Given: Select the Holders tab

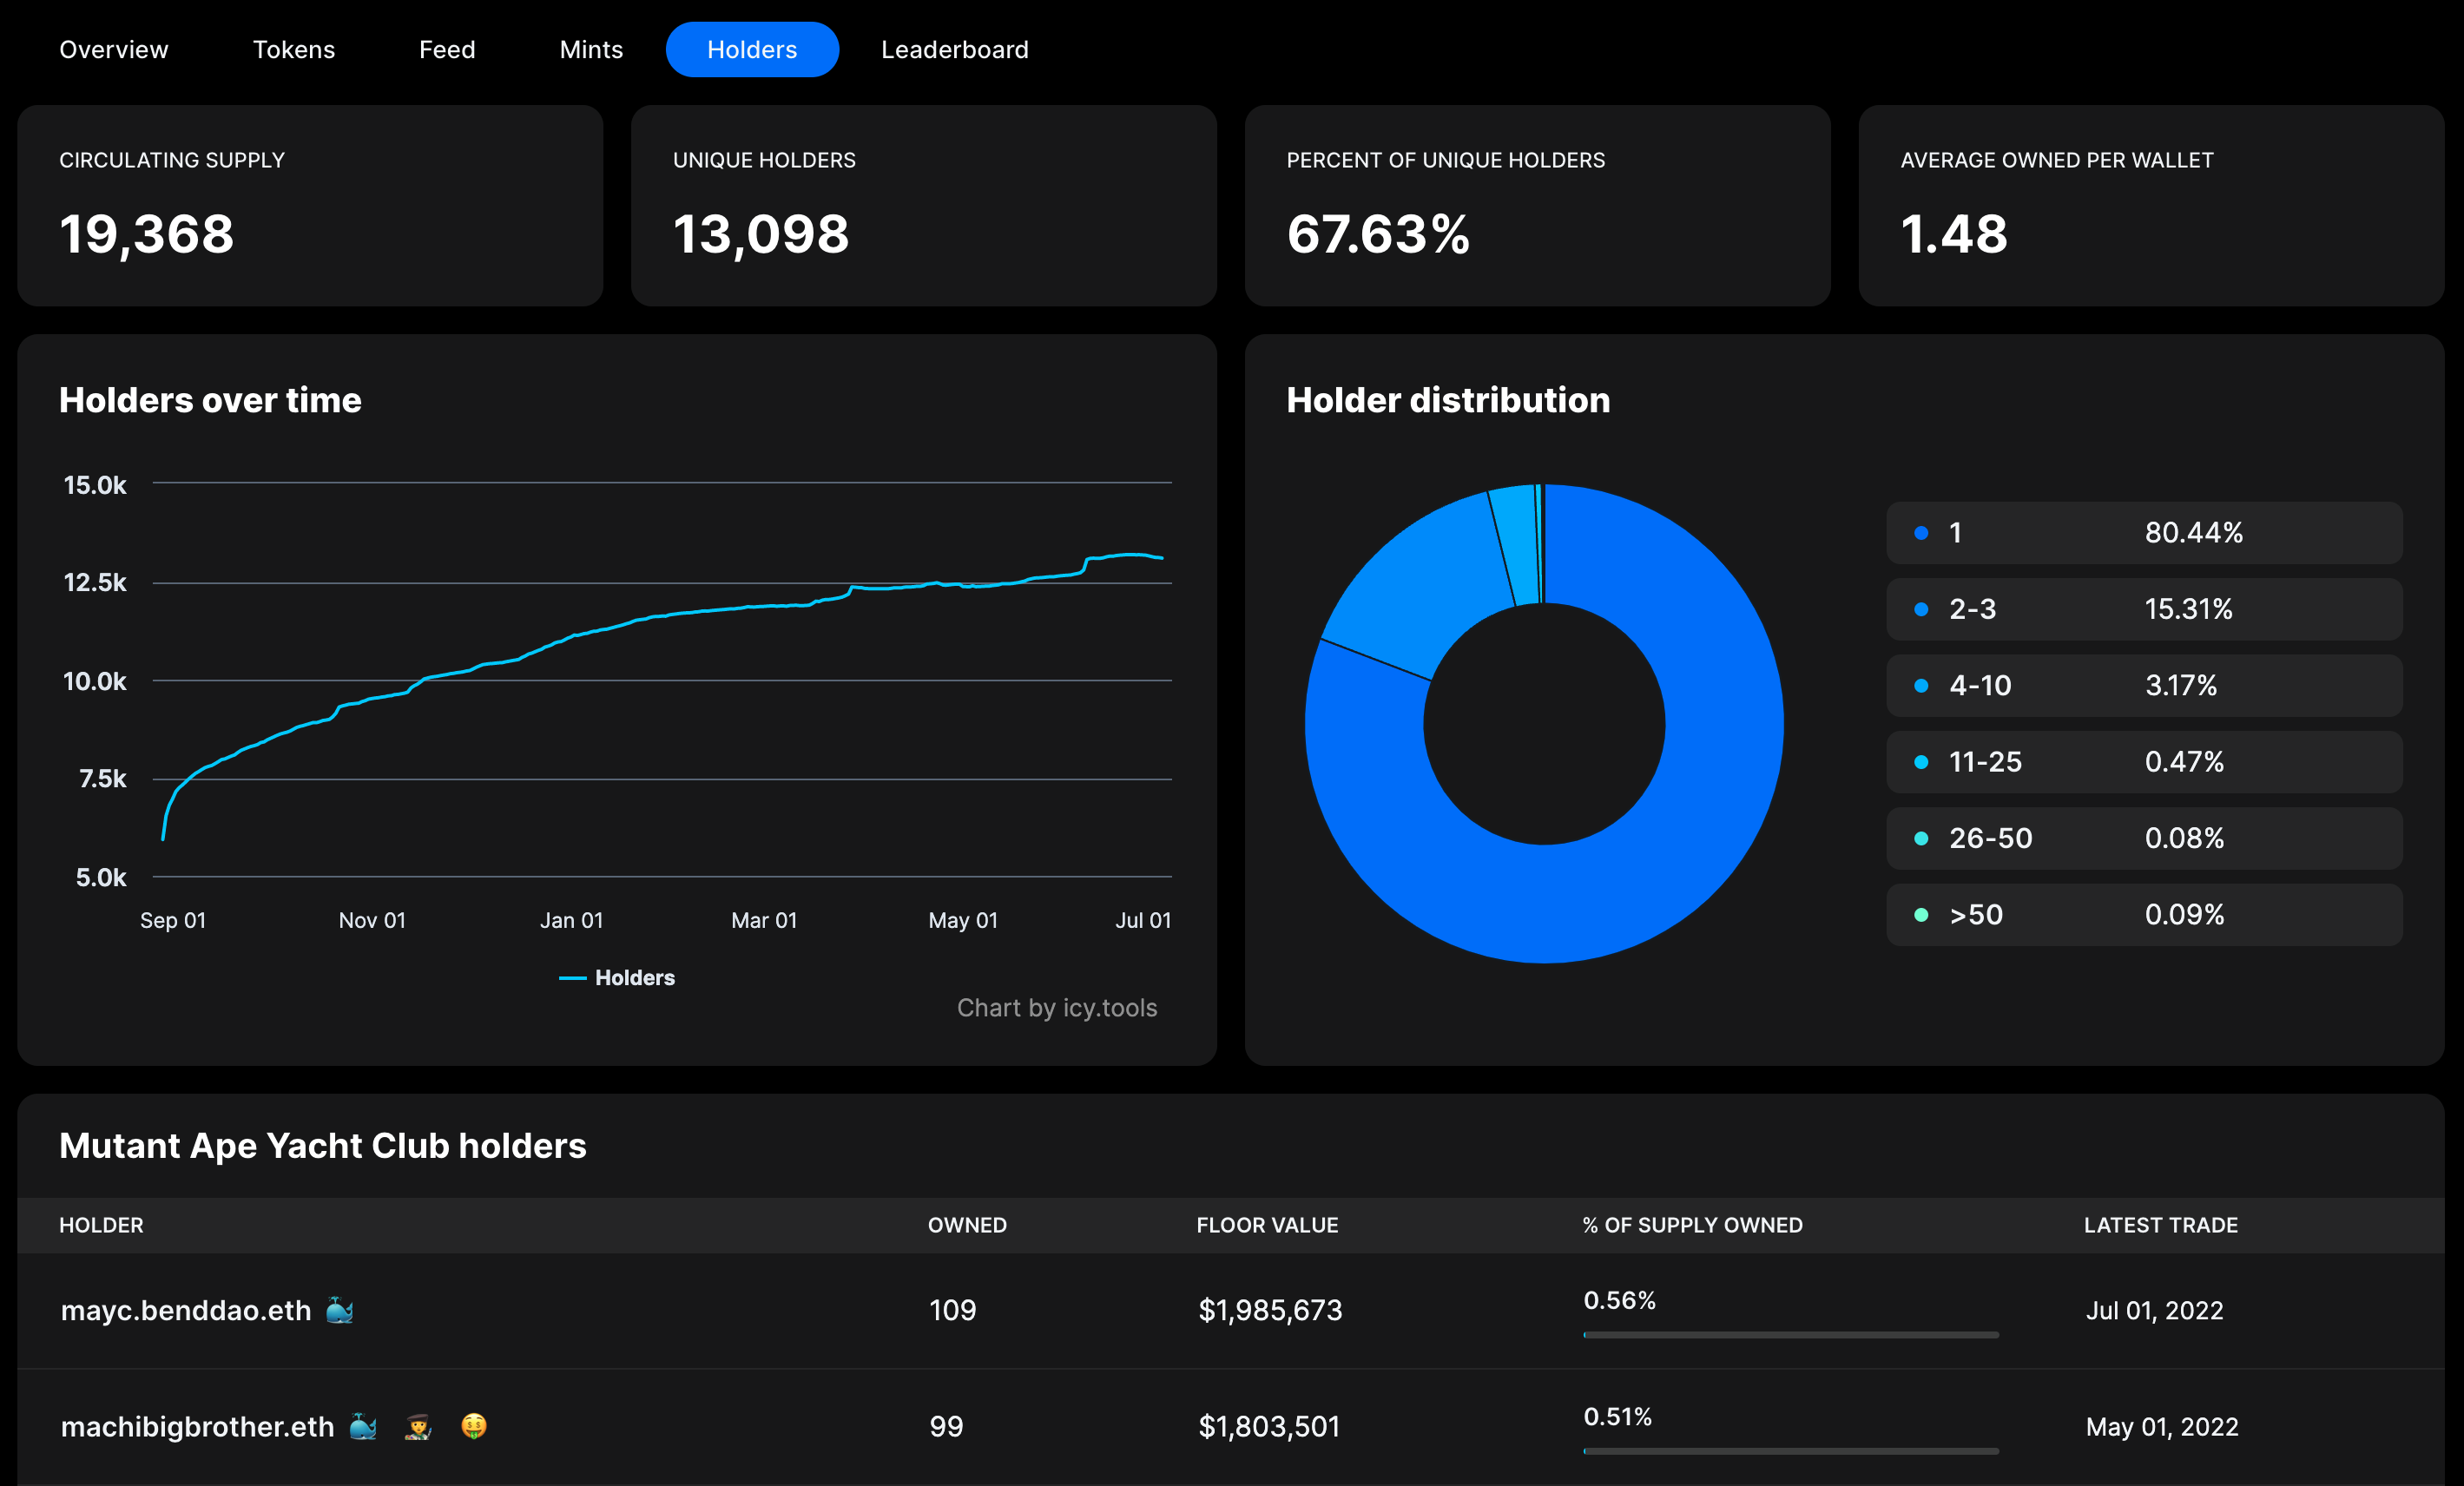Looking at the screenshot, I should tap(752, 50).
